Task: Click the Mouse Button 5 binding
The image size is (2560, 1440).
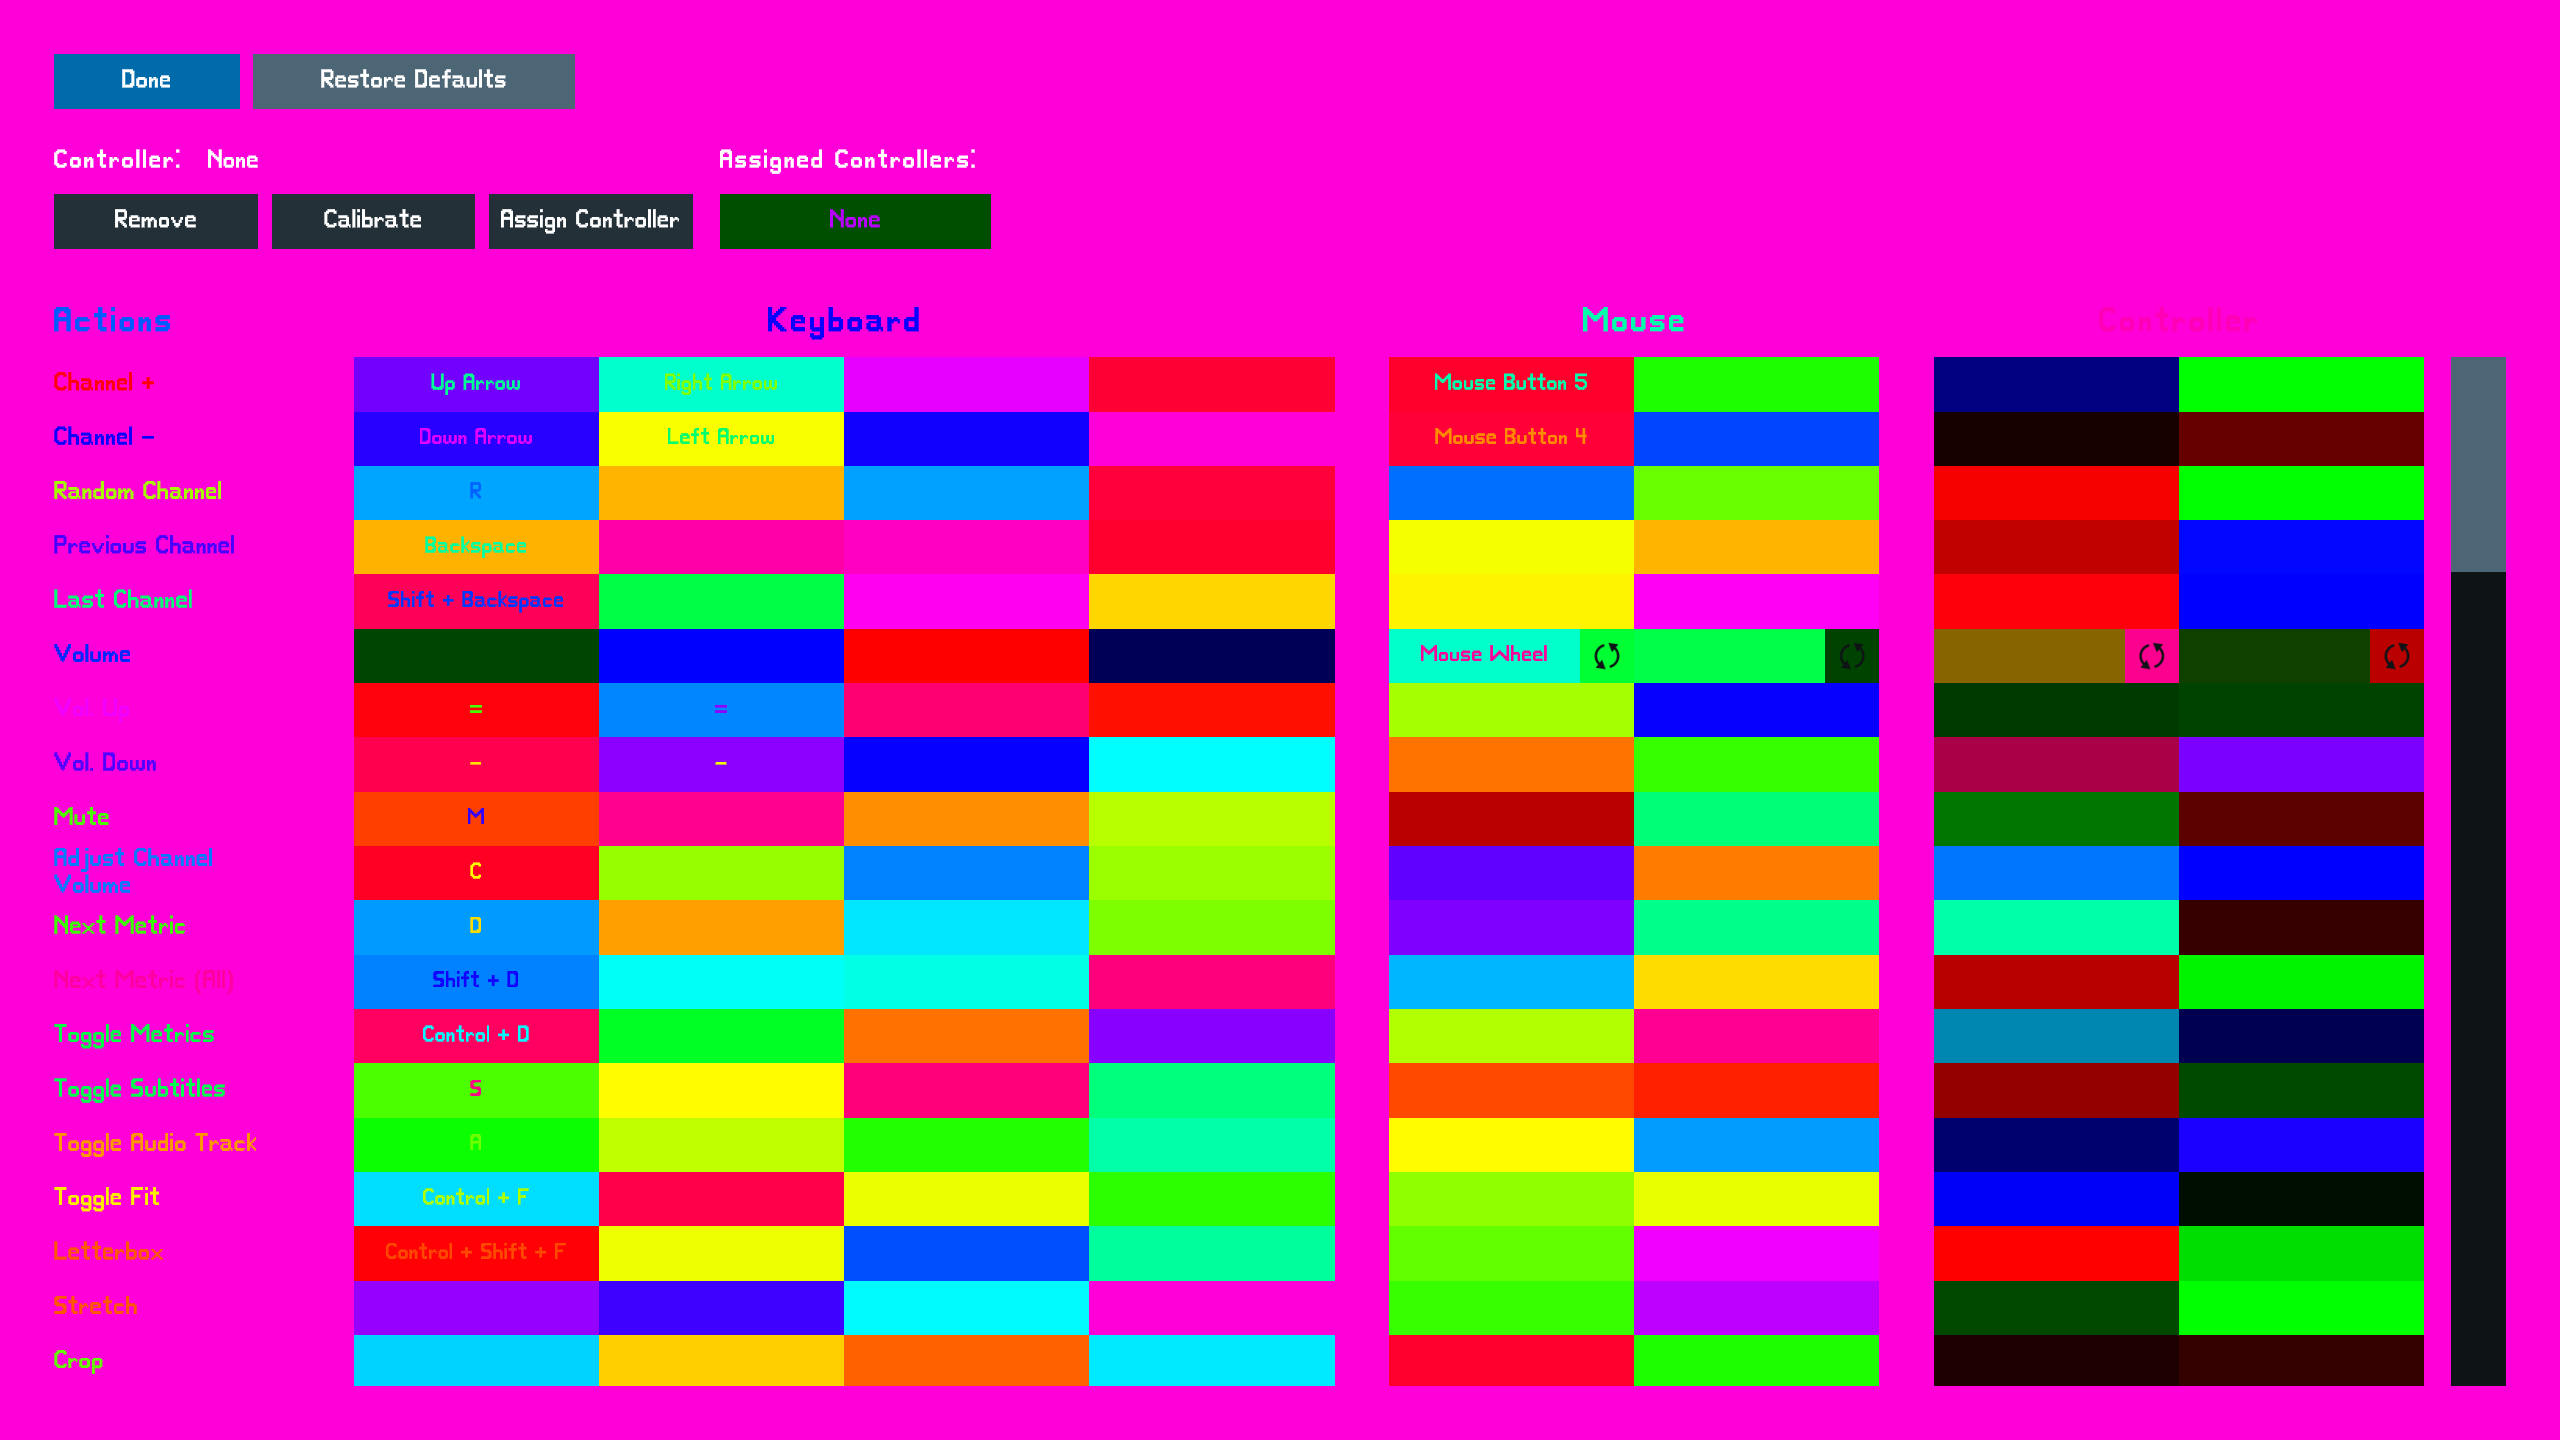Action: 1510,384
